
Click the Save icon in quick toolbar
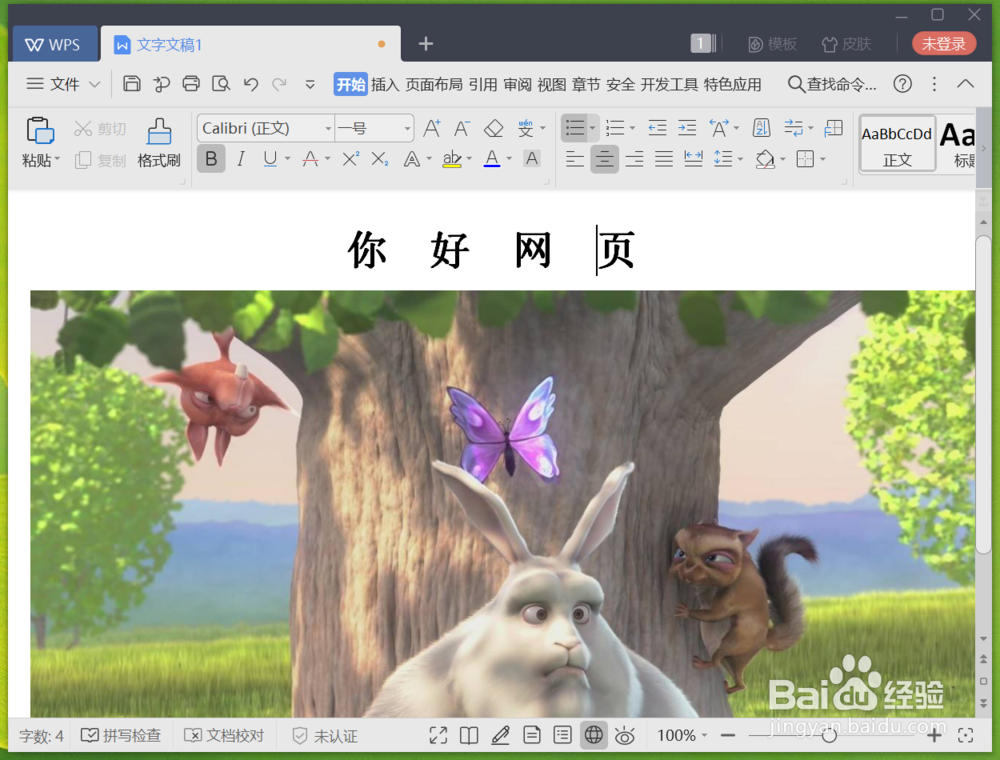(132, 84)
